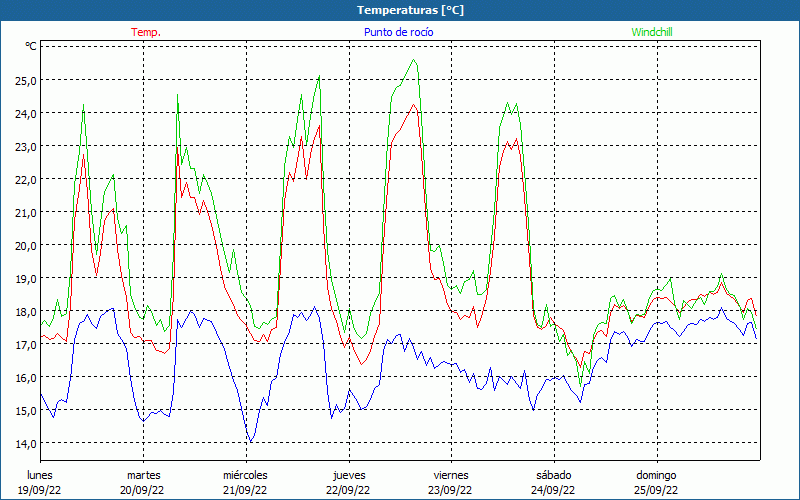Click the 'jueves' day label
This screenshot has width=800, height=500.
[349, 475]
